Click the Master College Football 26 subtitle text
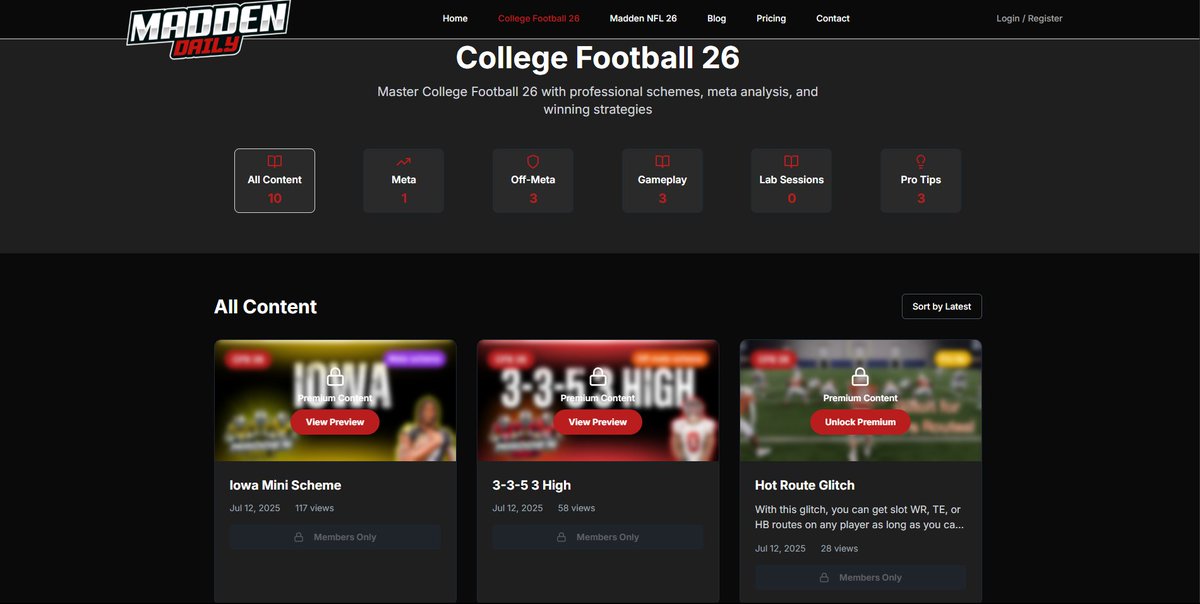The width and height of the screenshot is (1200, 604). pos(598,100)
